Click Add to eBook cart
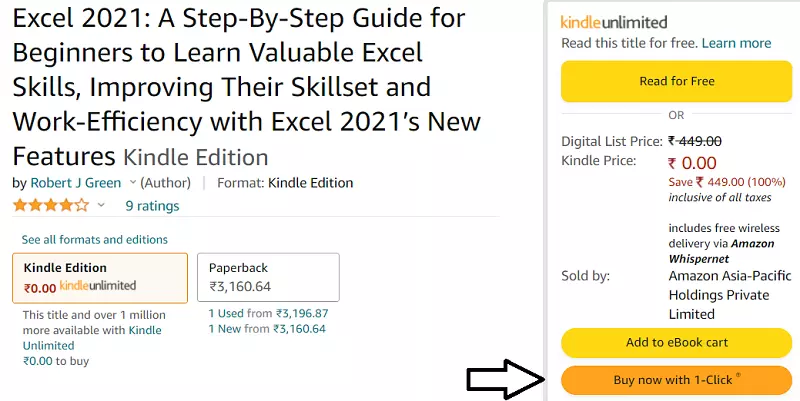The image size is (800, 401). click(677, 342)
